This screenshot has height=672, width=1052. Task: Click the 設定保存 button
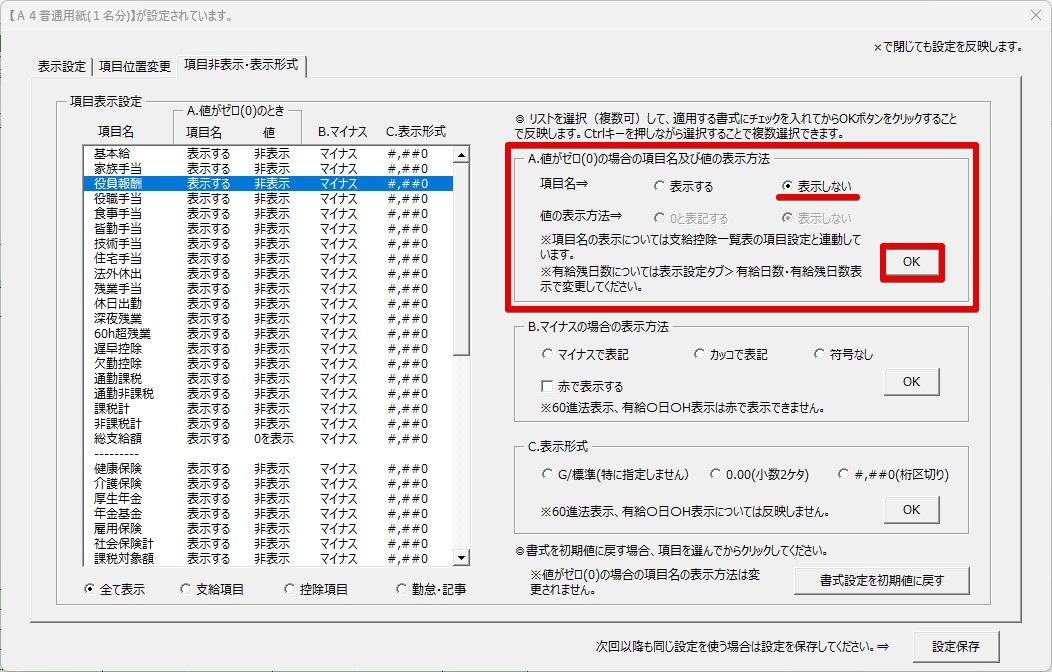955,646
